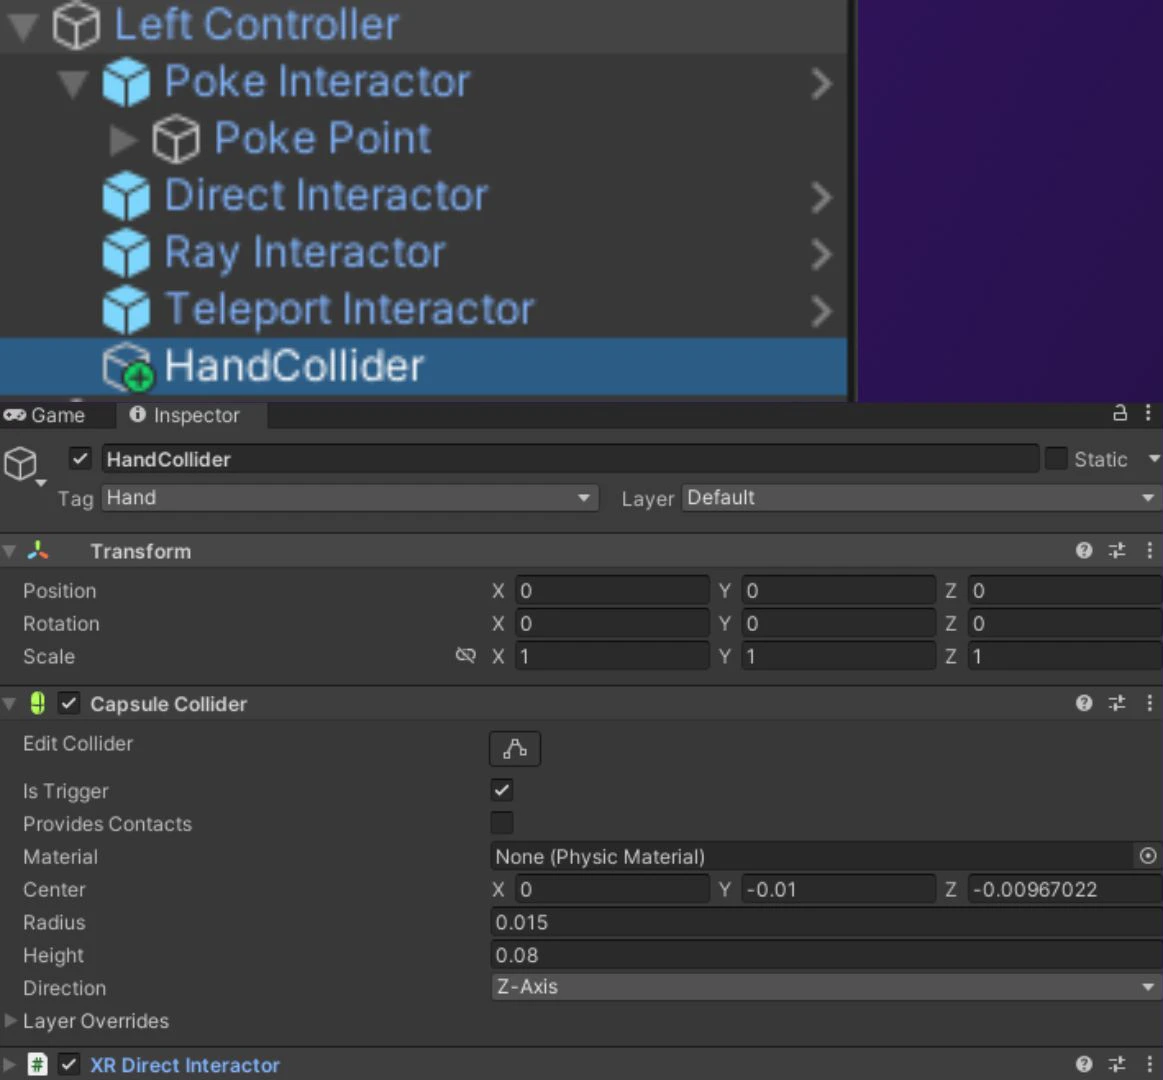Select the HandCollider object row
This screenshot has height=1080, width=1163.
[x=424, y=366]
